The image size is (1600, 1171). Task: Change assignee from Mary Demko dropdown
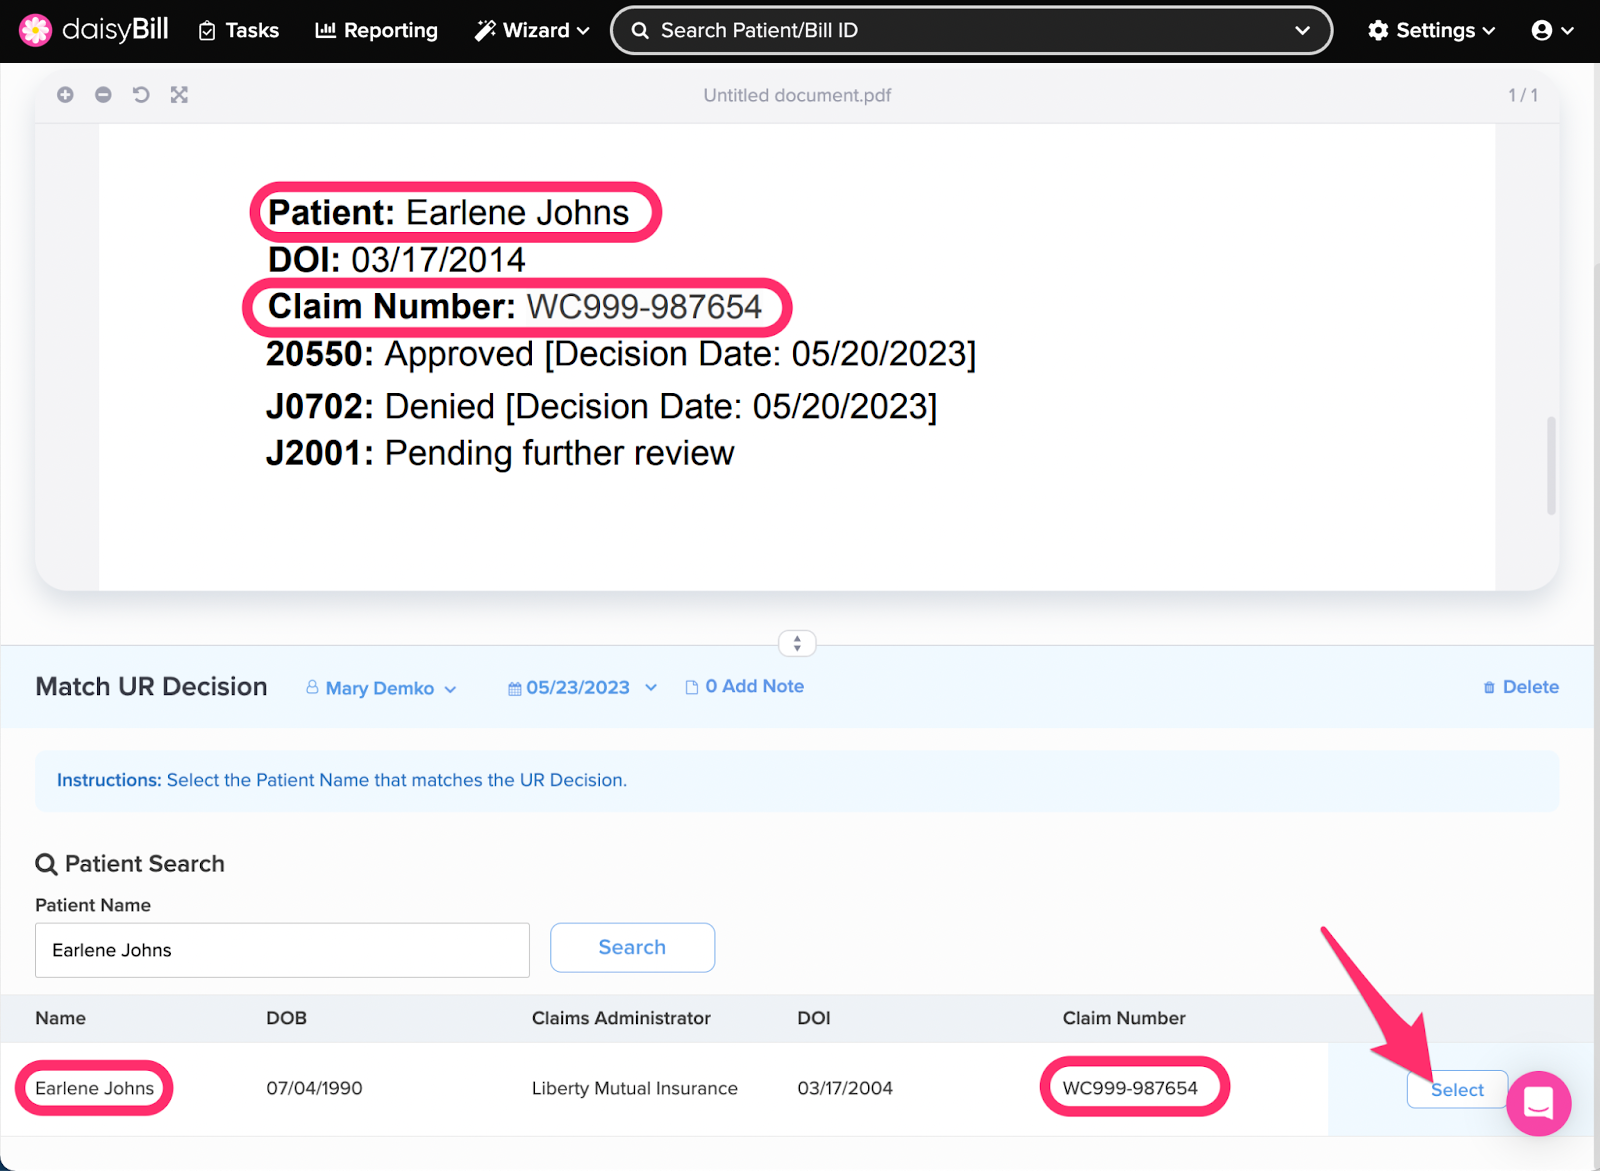pyautogui.click(x=381, y=688)
